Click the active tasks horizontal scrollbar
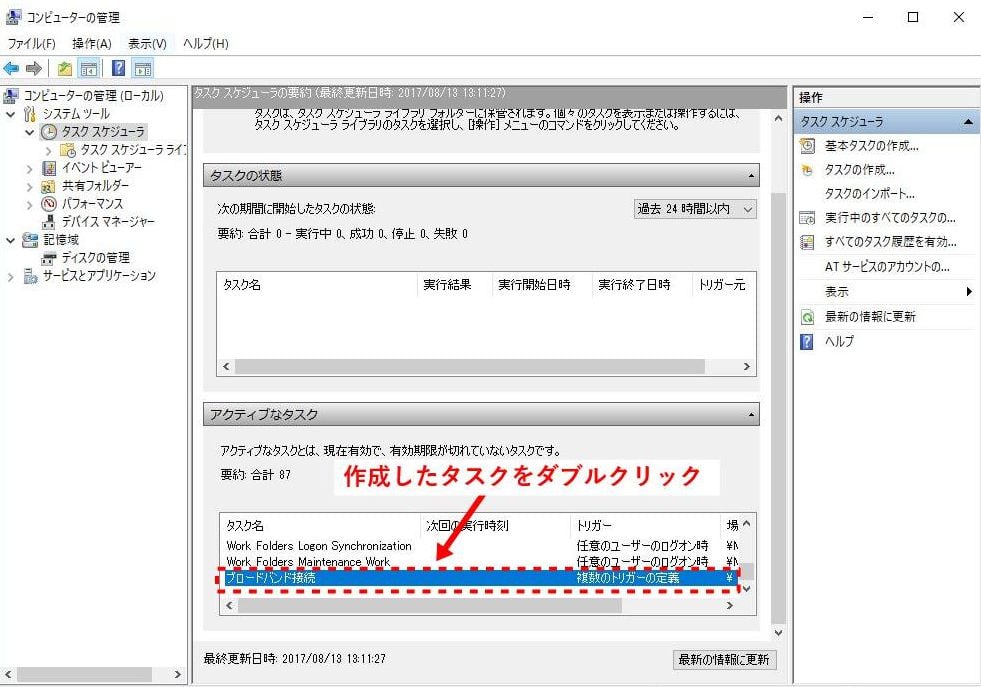 [x=430, y=606]
